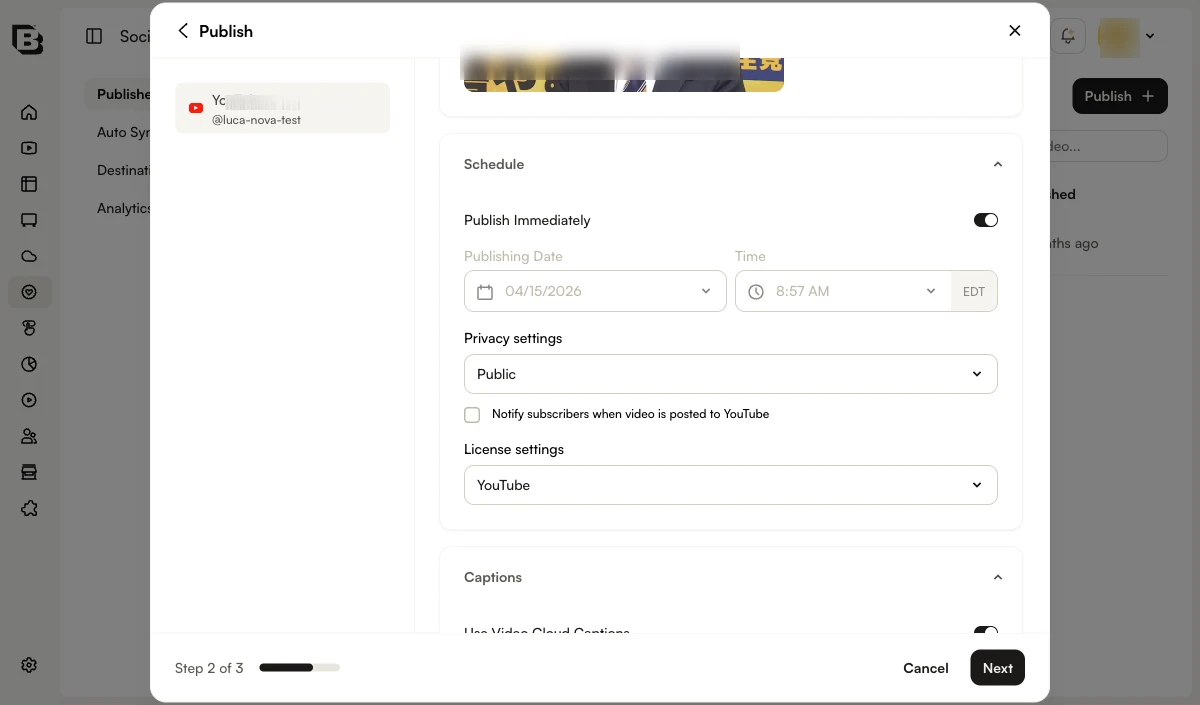Open the interactivity icon below Social
This screenshot has height=705, width=1200.
coord(29,328)
